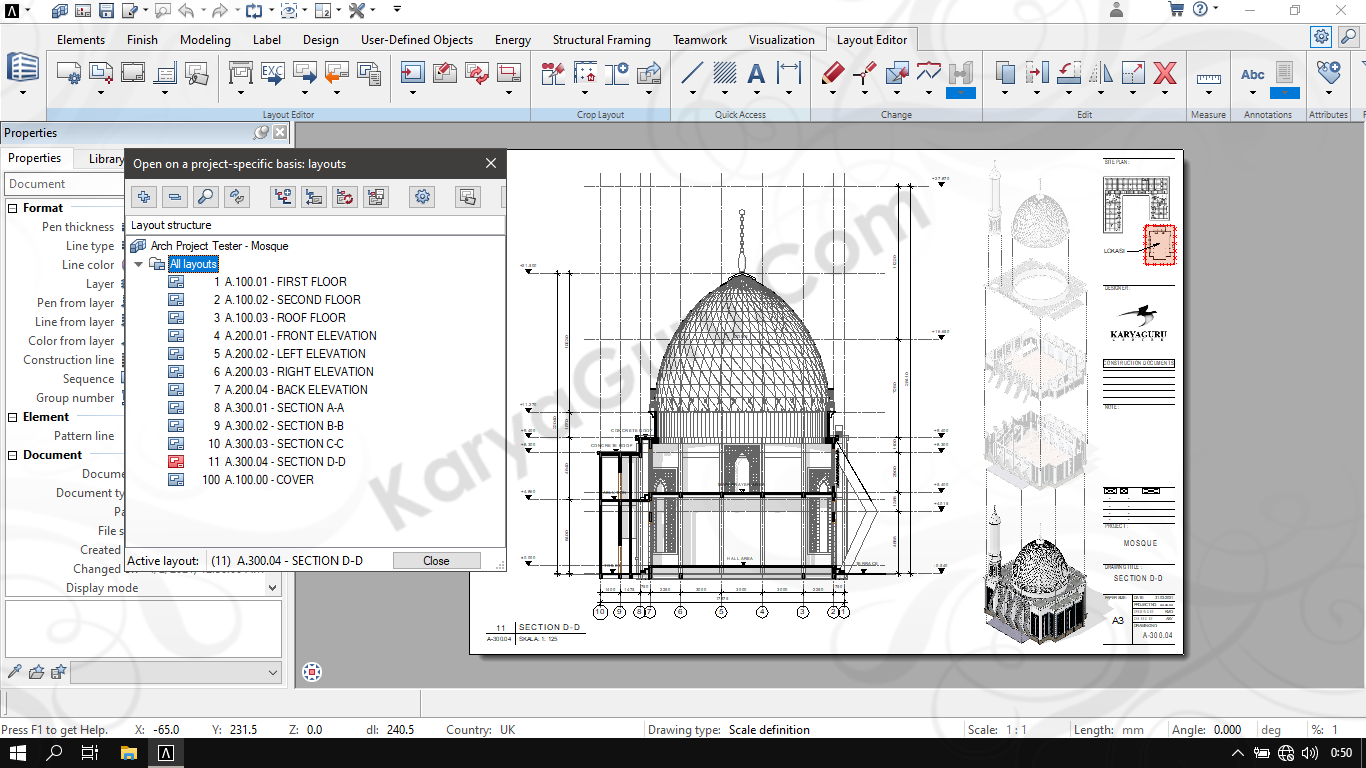Open the Display mode dropdown
Screen dimensions: 1366x768
273,588
